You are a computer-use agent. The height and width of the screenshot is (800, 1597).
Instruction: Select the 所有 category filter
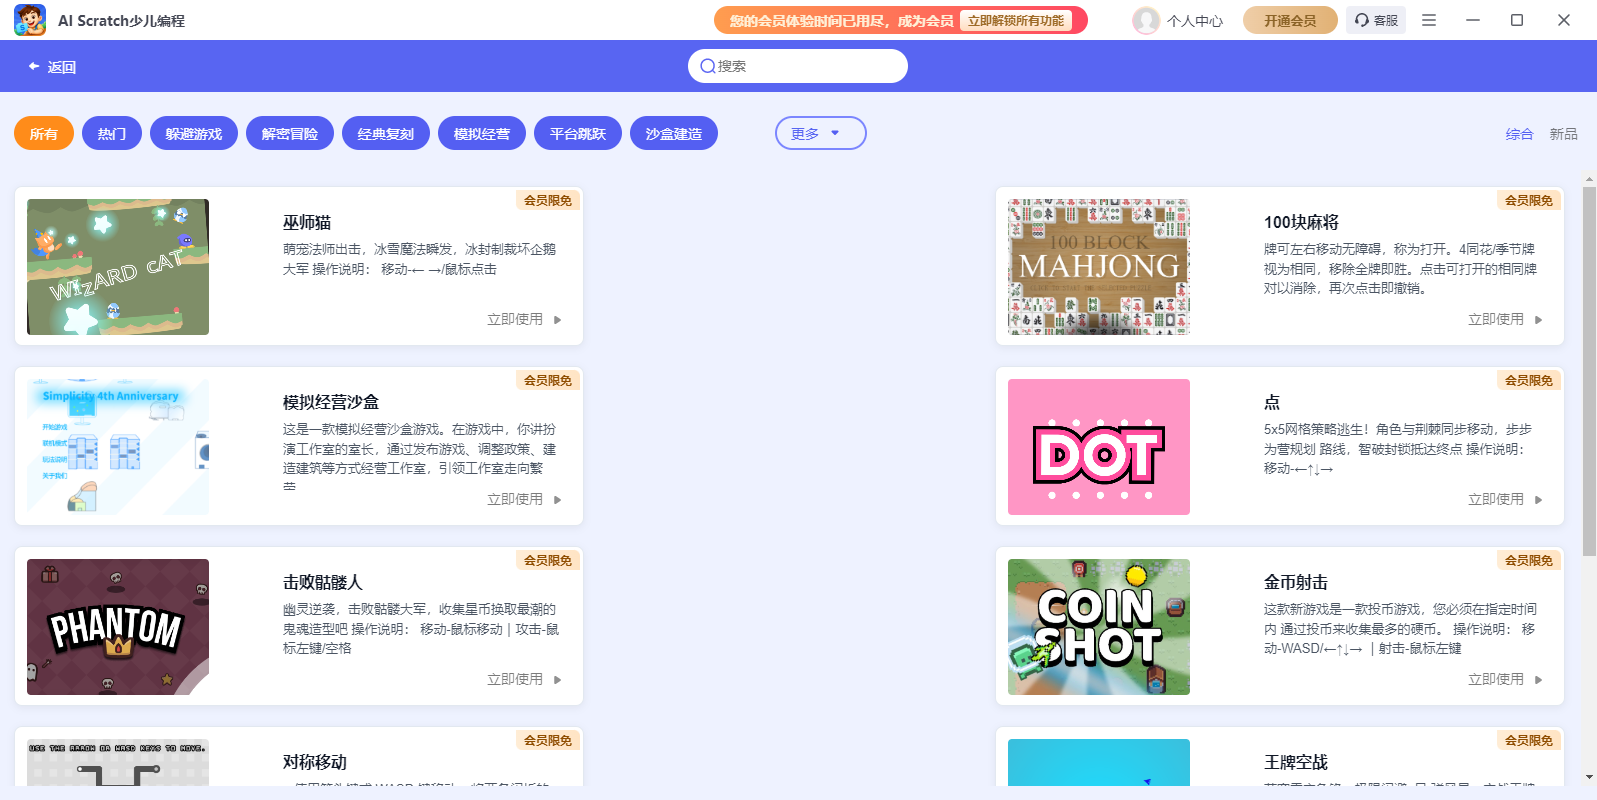pyautogui.click(x=44, y=134)
